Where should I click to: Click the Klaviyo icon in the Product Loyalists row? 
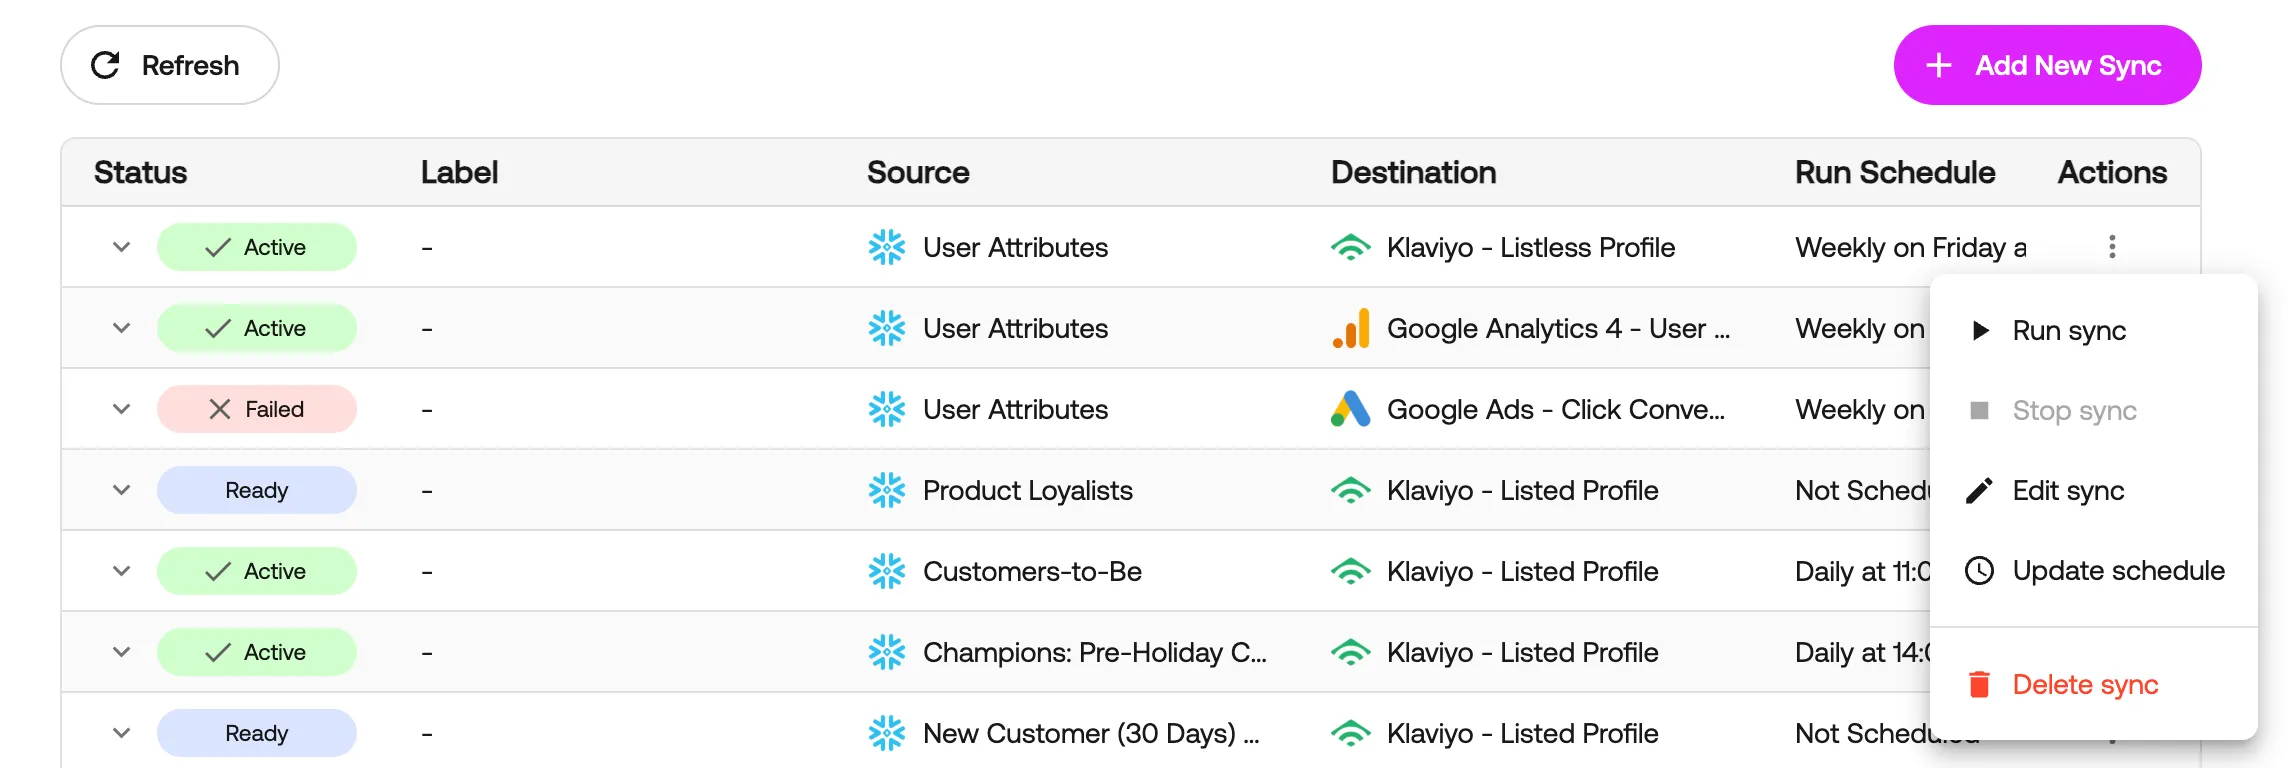[1351, 490]
